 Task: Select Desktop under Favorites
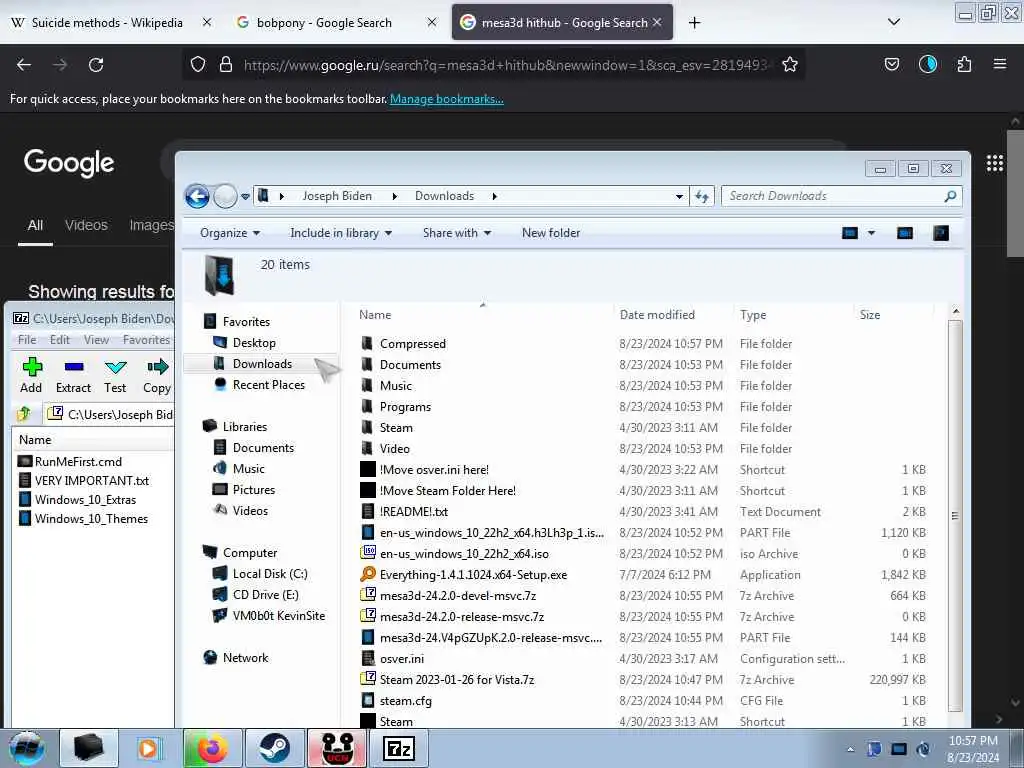[x=254, y=343]
